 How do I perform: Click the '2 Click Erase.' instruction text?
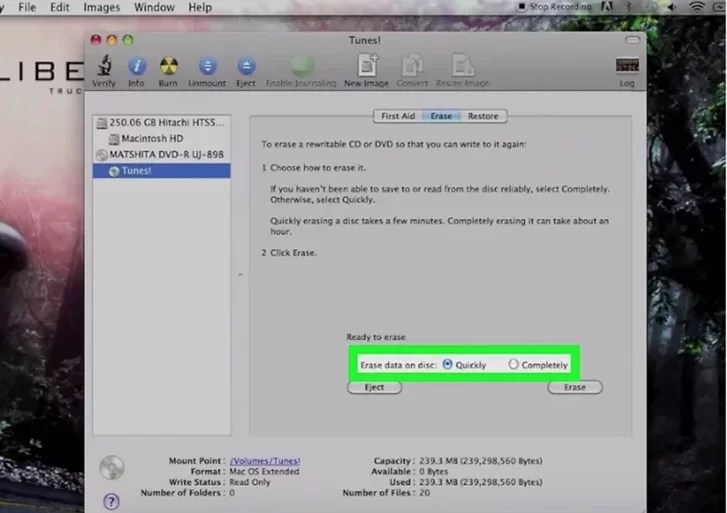(x=289, y=253)
